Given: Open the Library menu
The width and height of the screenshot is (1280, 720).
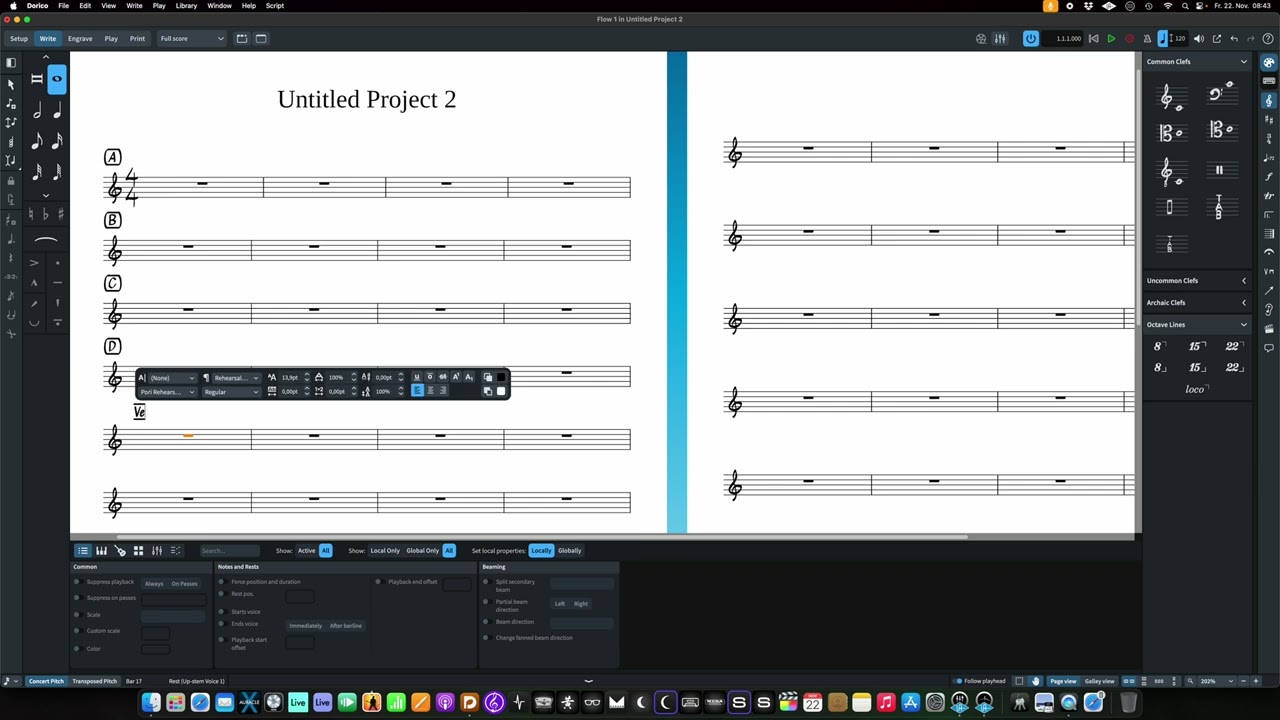Looking at the screenshot, I should (186, 6).
